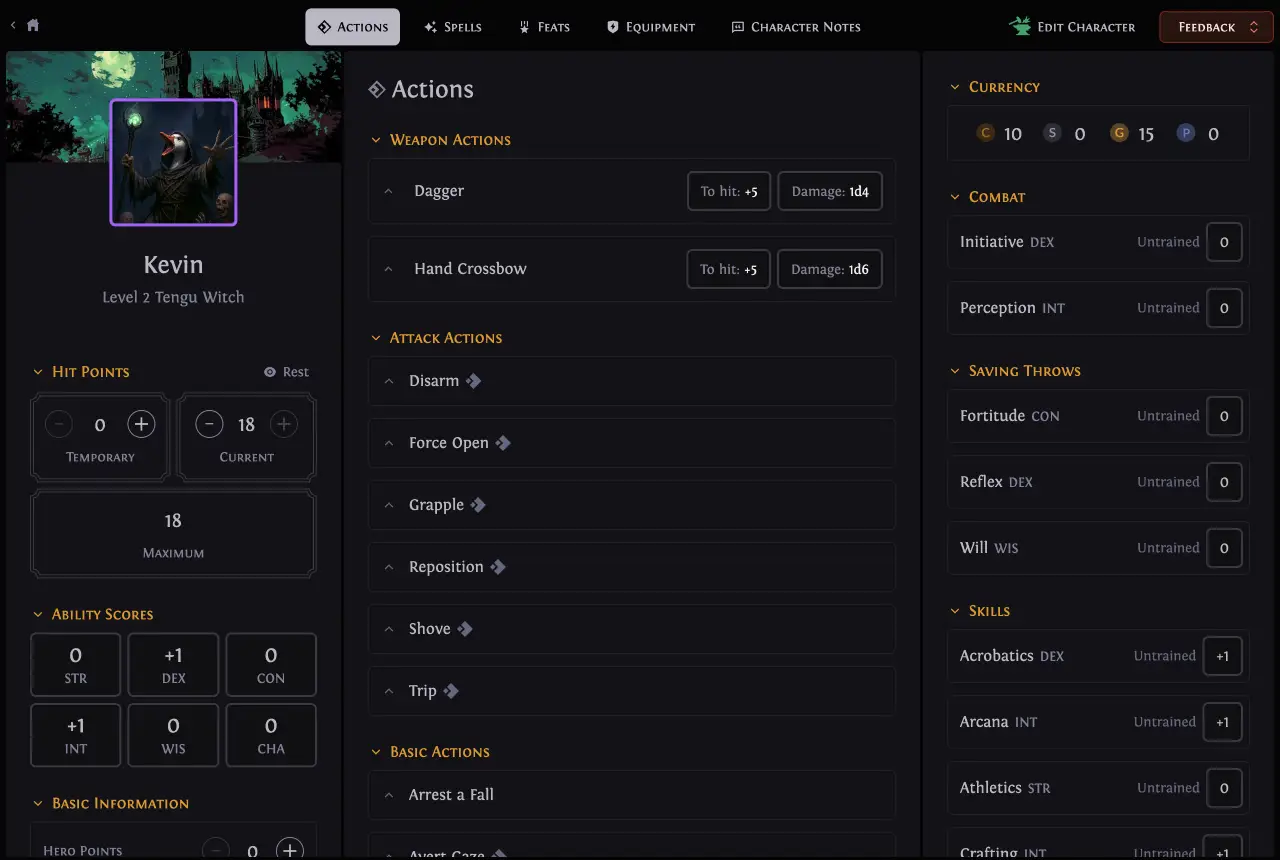This screenshot has width=1280, height=860.
Task: Decrease current hit points with minus button
Action: [208, 425]
